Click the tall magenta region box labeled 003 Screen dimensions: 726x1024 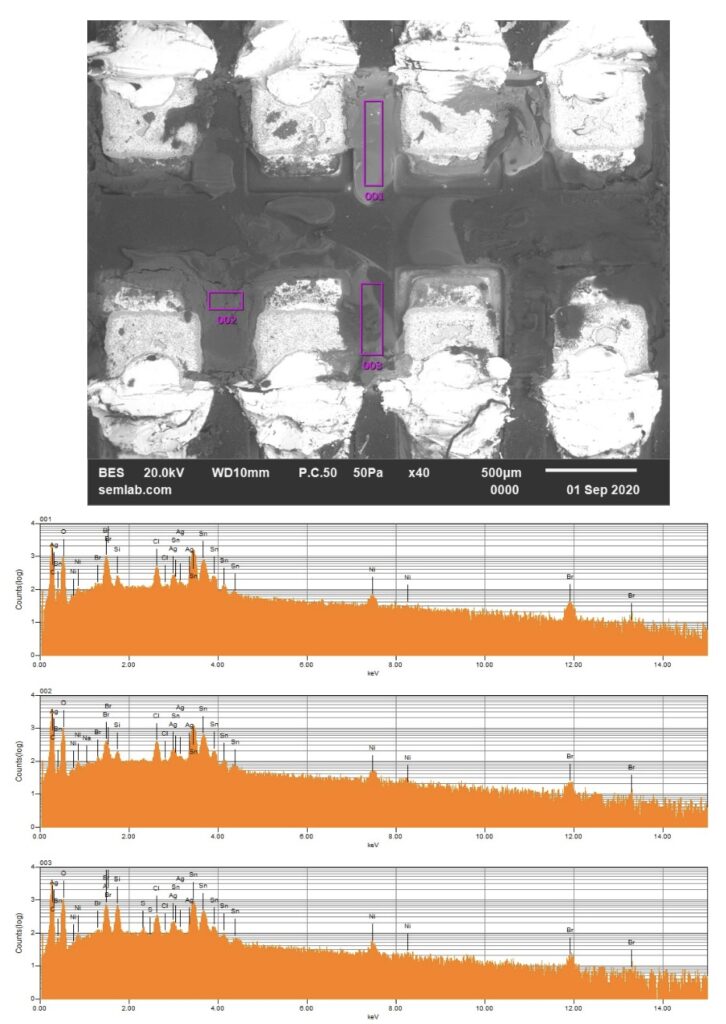pos(371,318)
